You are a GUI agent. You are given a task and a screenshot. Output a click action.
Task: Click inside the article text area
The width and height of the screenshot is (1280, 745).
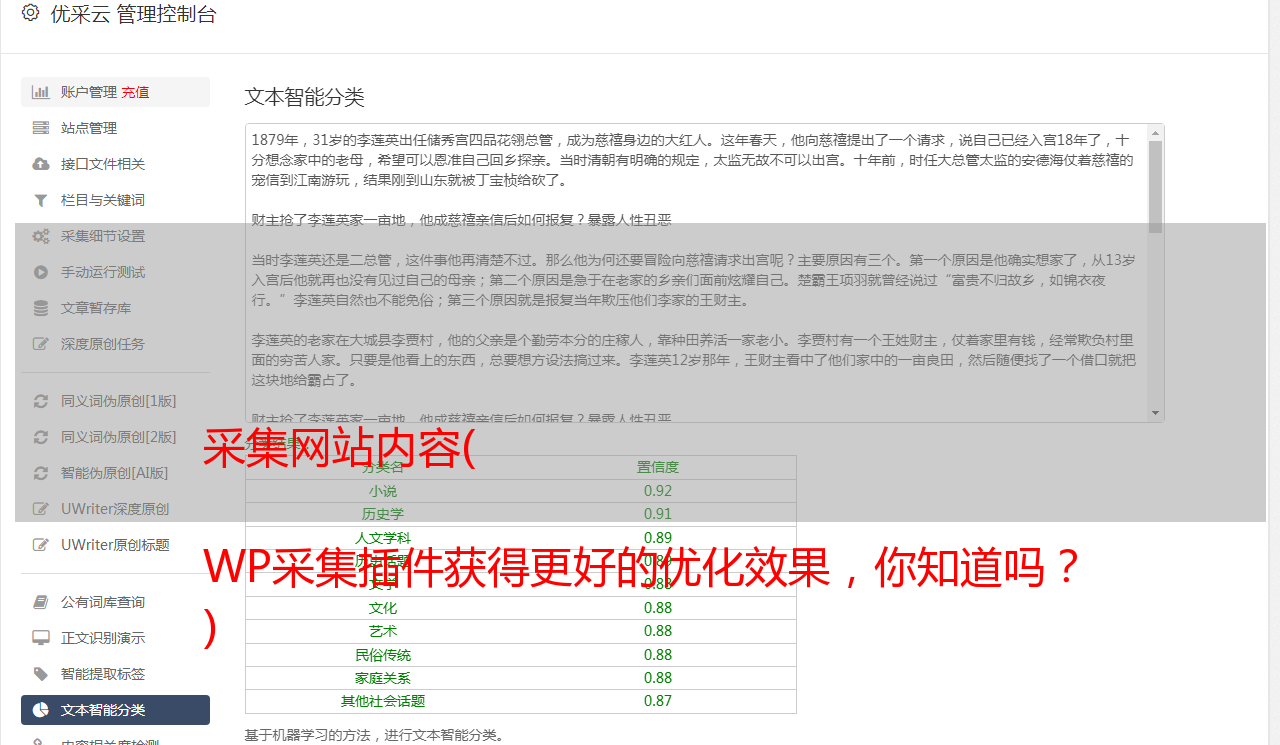click(x=696, y=273)
